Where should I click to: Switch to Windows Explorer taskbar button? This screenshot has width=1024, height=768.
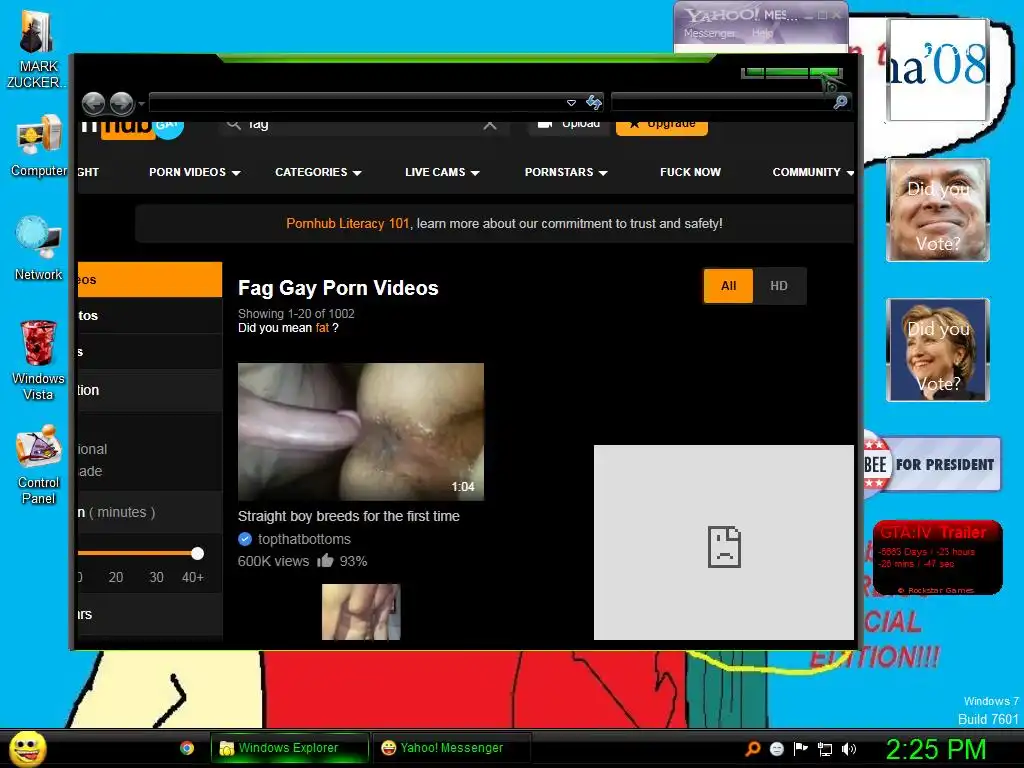click(289, 748)
